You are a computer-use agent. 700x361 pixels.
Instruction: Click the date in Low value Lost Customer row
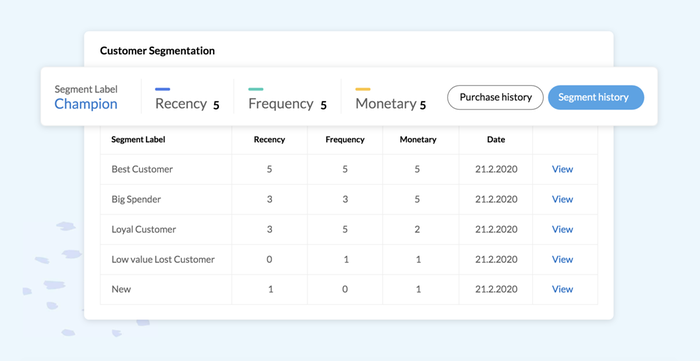pos(496,259)
